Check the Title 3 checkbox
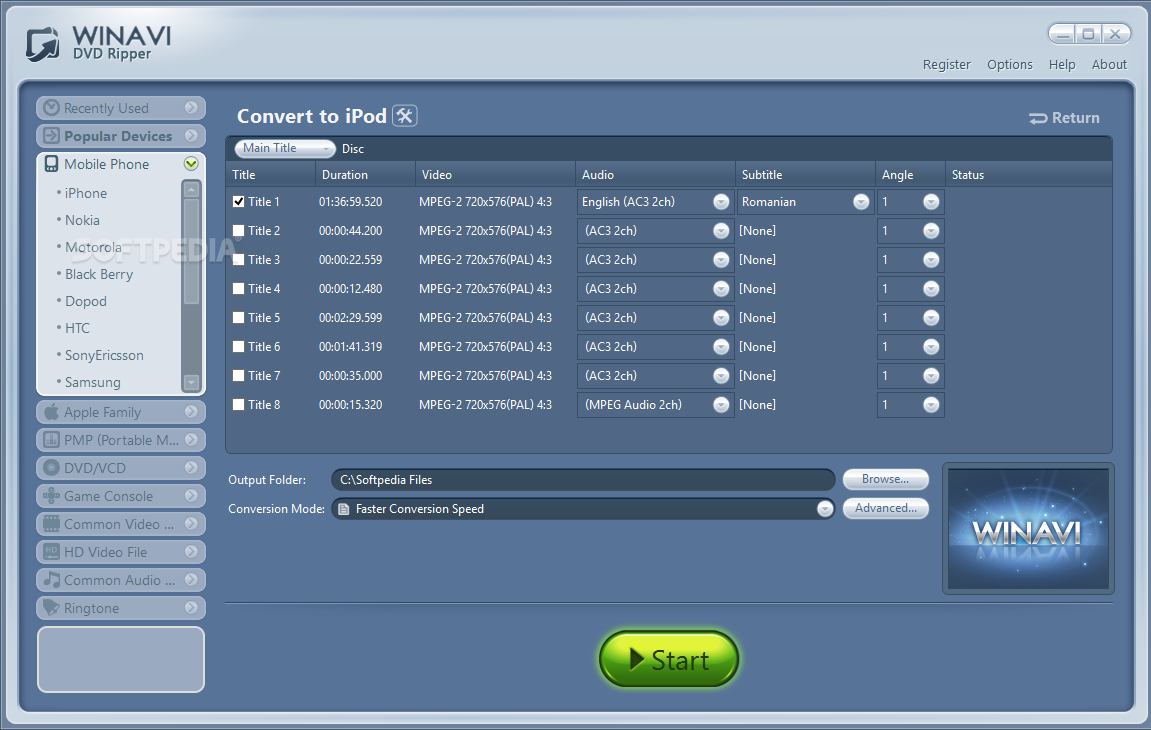 tap(239, 259)
